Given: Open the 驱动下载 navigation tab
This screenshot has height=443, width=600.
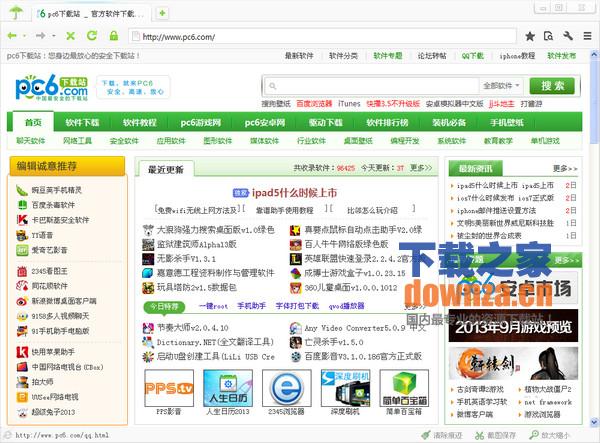Looking at the screenshot, I should (326, 122).
